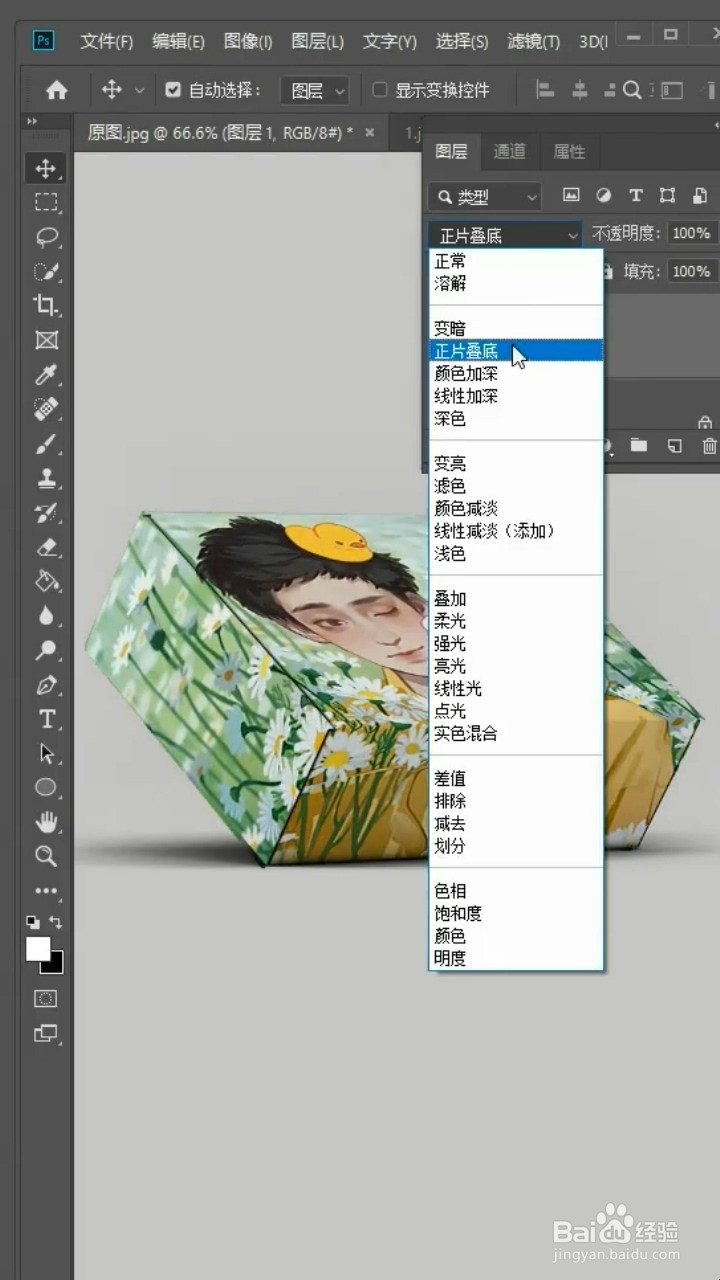Open the Auto-Select 图层 dropdown
Image resolution: width=720 pixels, height=1280 pixels.
point(314,90)
